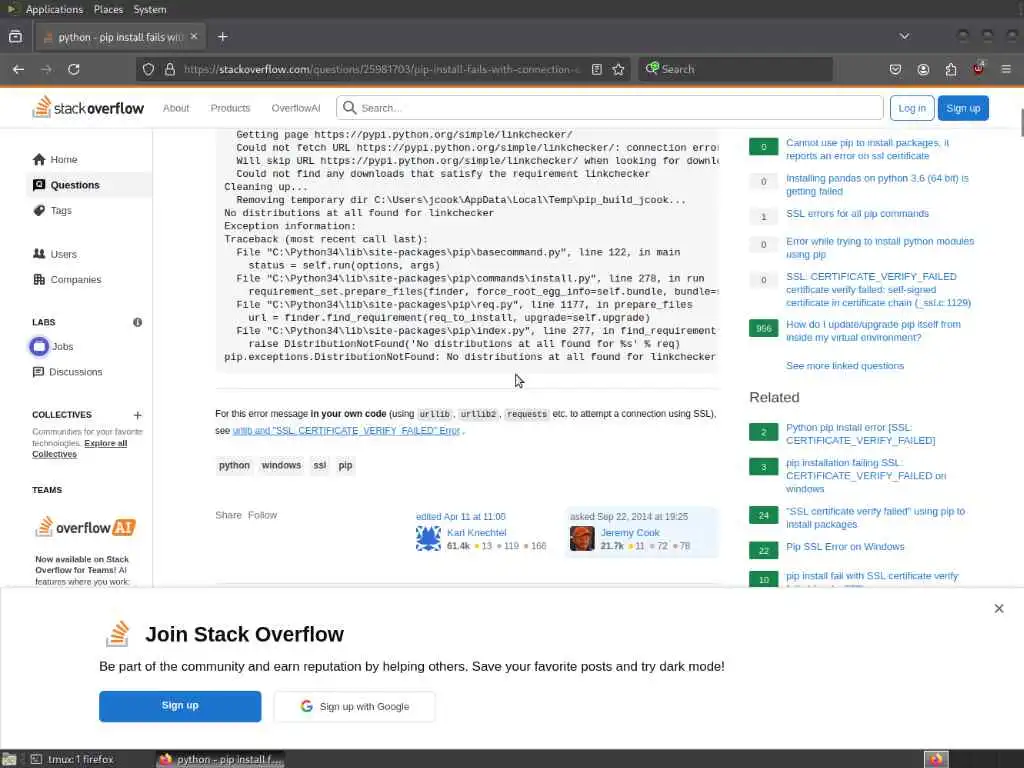Click the Stack Overflow logo

(x=88, y=108)
